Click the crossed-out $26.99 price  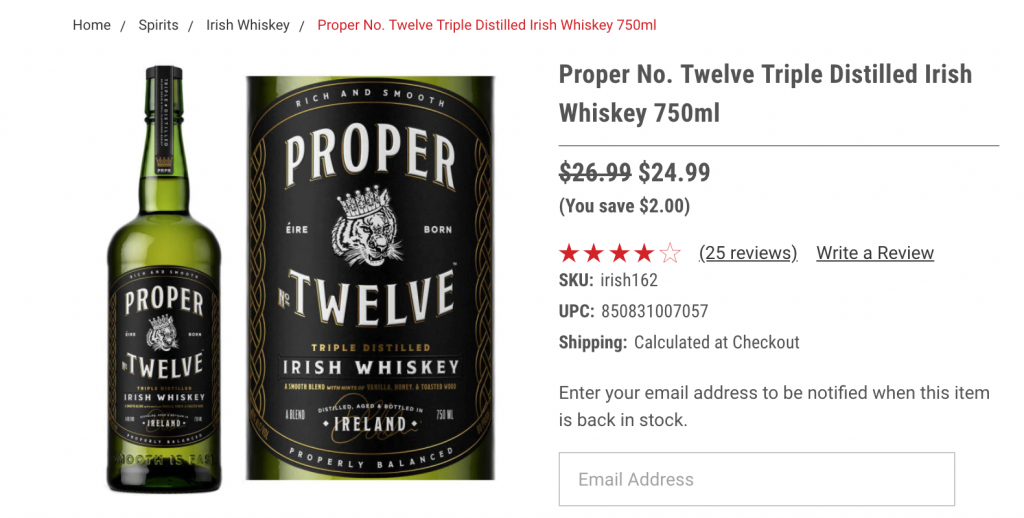595,173
